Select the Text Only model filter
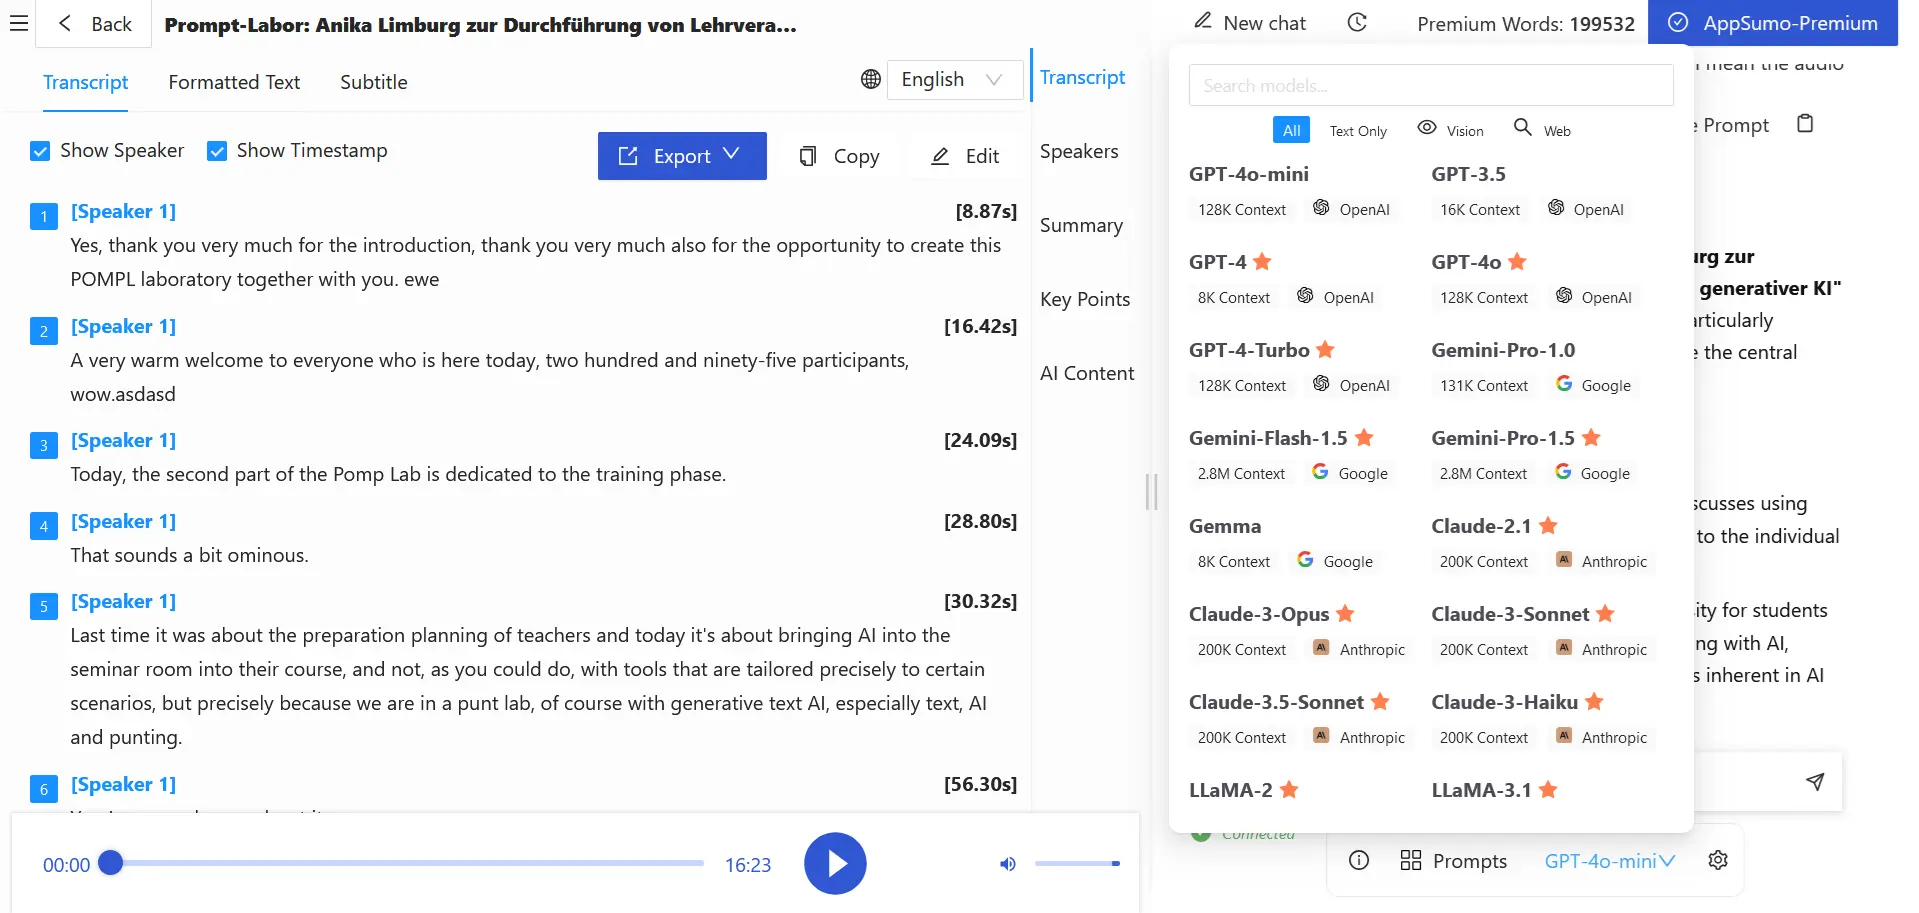The height and width of the screenshot is (913, 1919). click(1358, 131)
